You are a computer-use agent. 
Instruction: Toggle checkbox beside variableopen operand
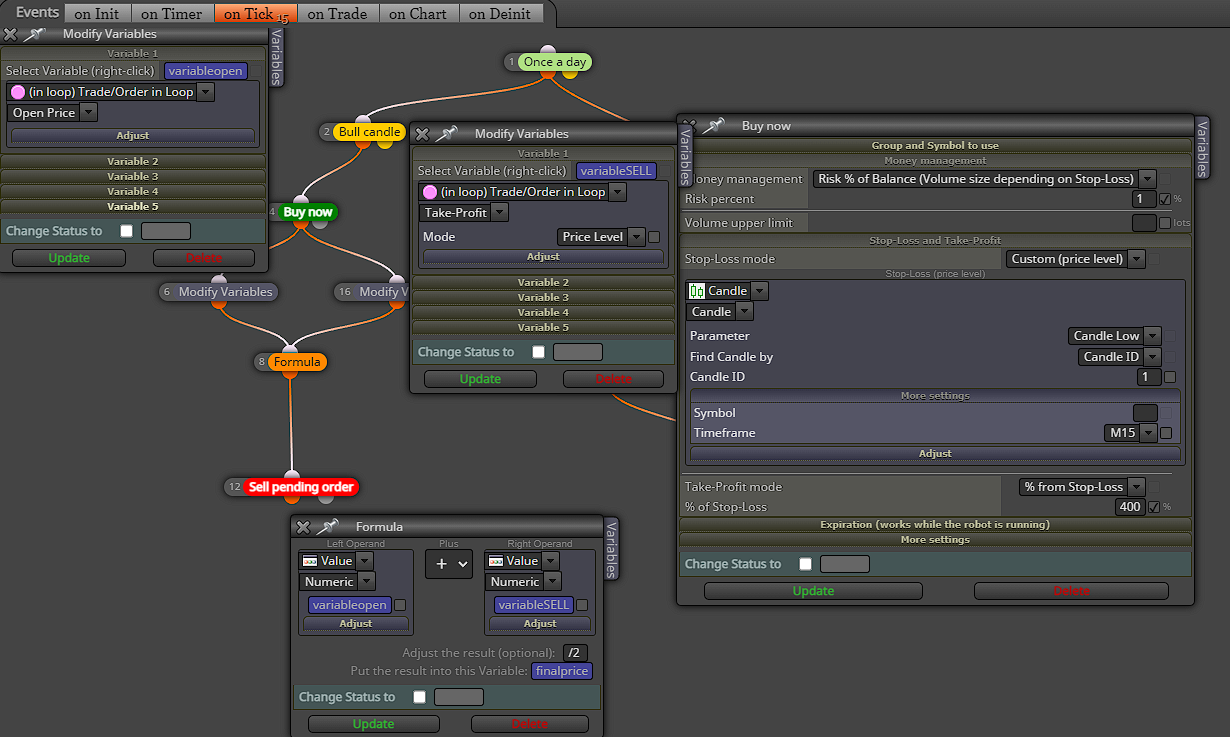[400, 605]
